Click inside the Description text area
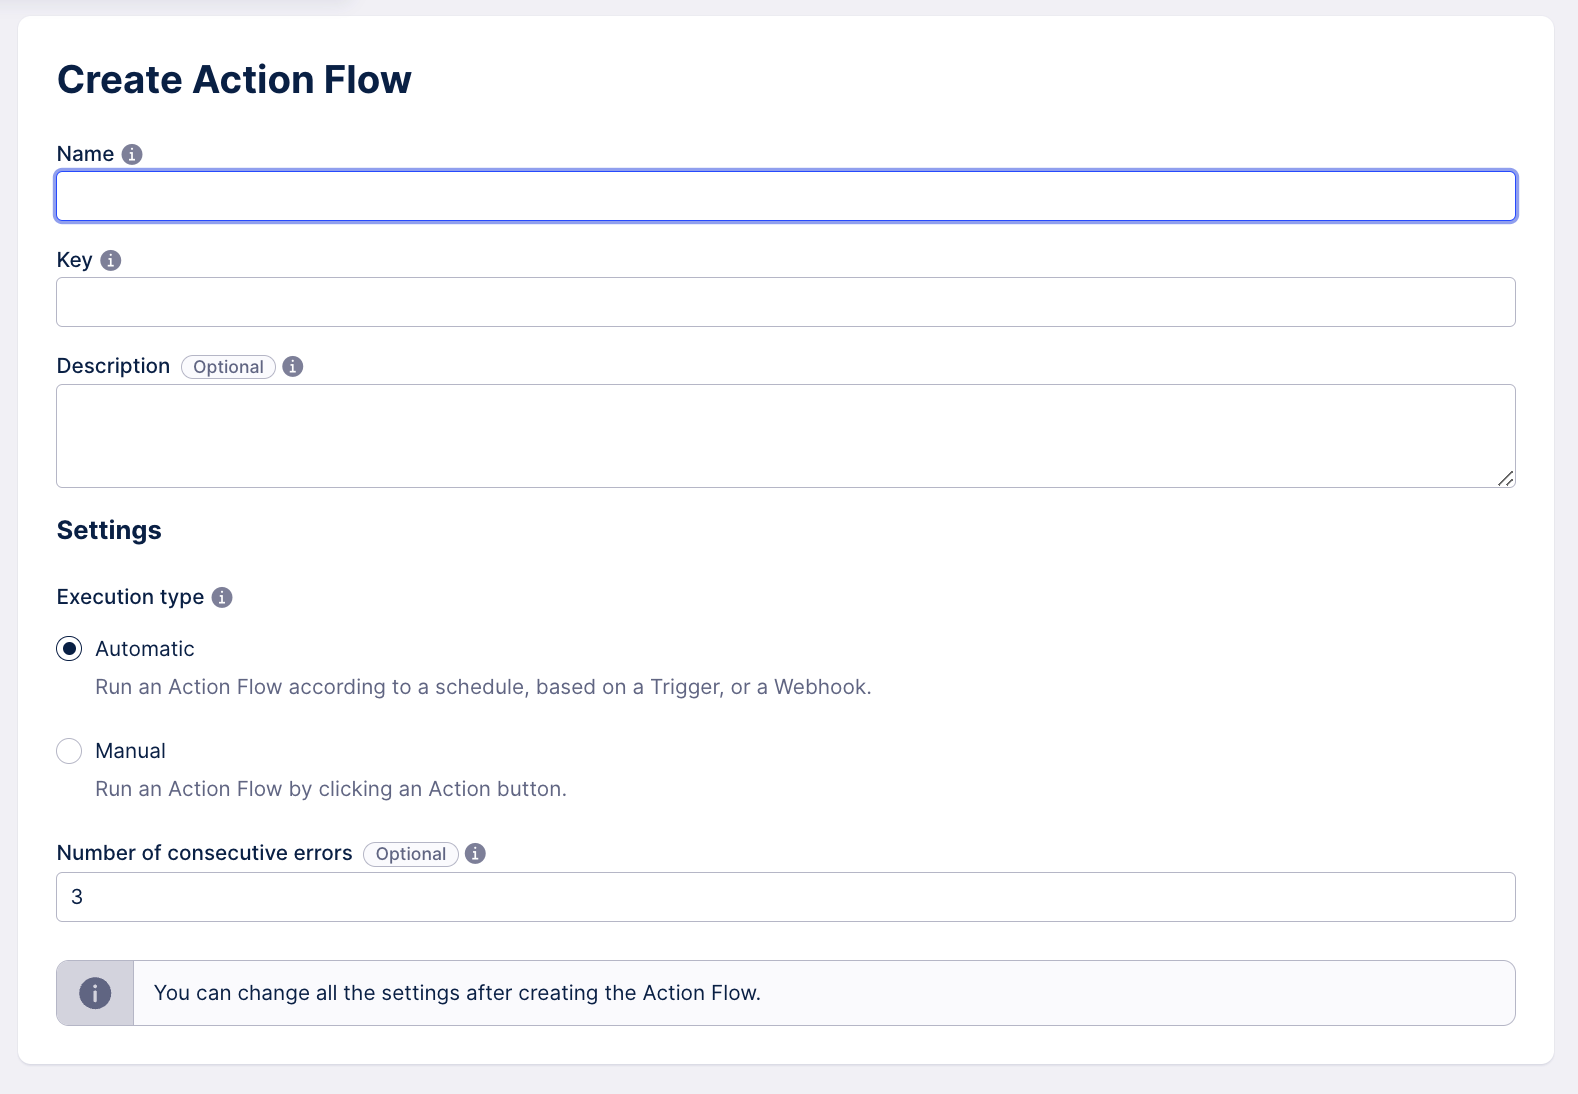The width and height of the screenshot is (1578, 1094). click(x=786, y=436)
